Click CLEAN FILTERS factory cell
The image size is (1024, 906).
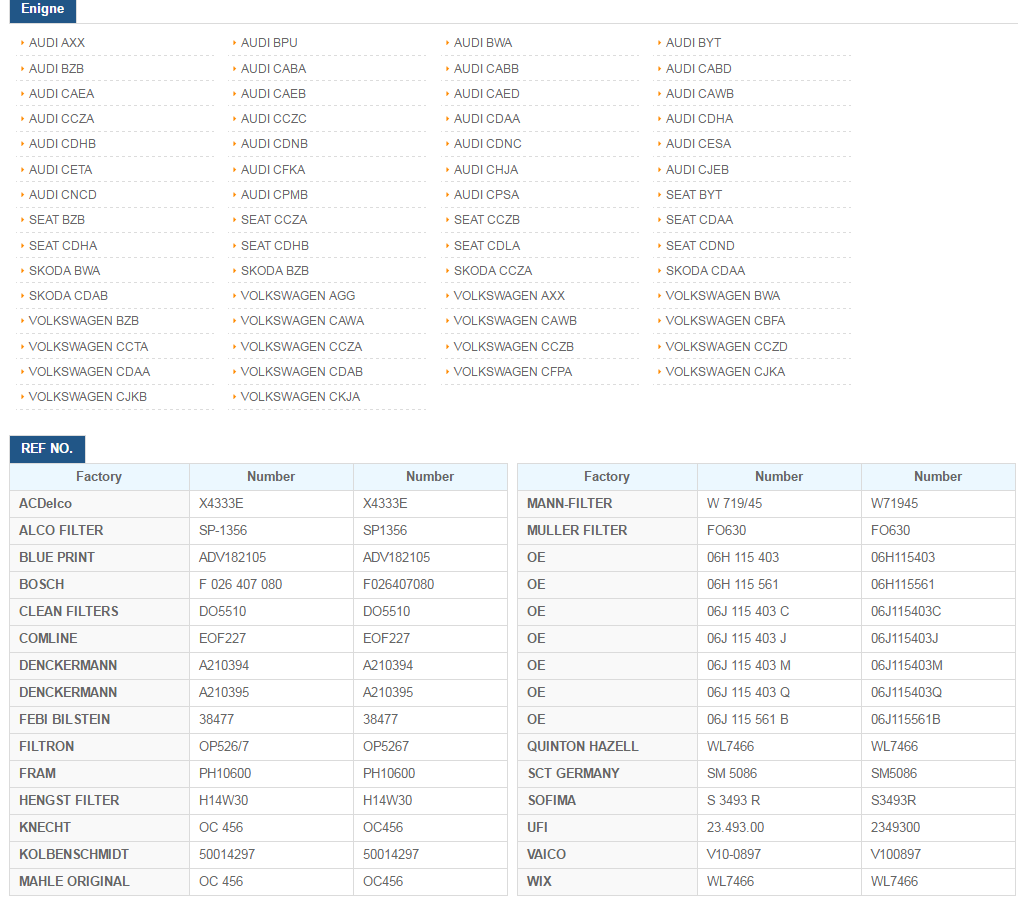point(99,611)
